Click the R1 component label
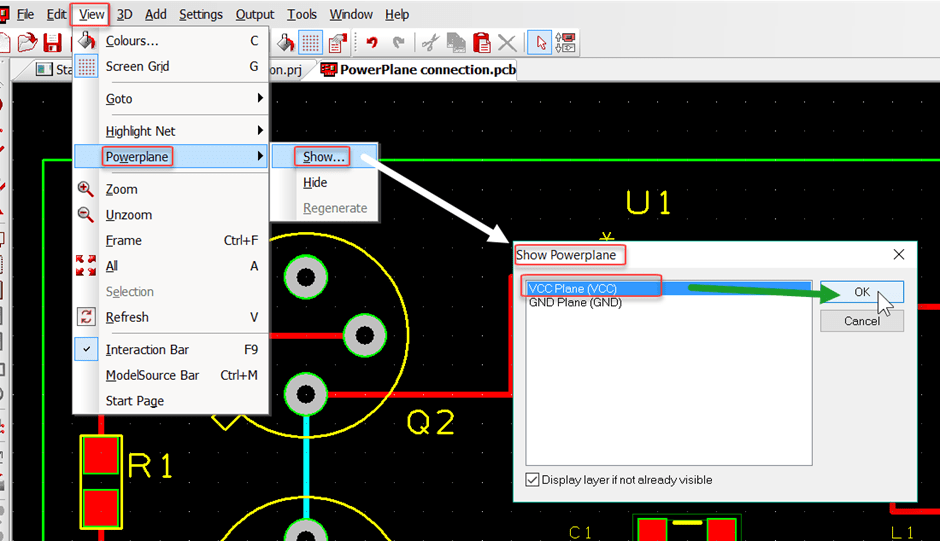The height and width of the screenshot is (541, 940). (x=150, y=465)
